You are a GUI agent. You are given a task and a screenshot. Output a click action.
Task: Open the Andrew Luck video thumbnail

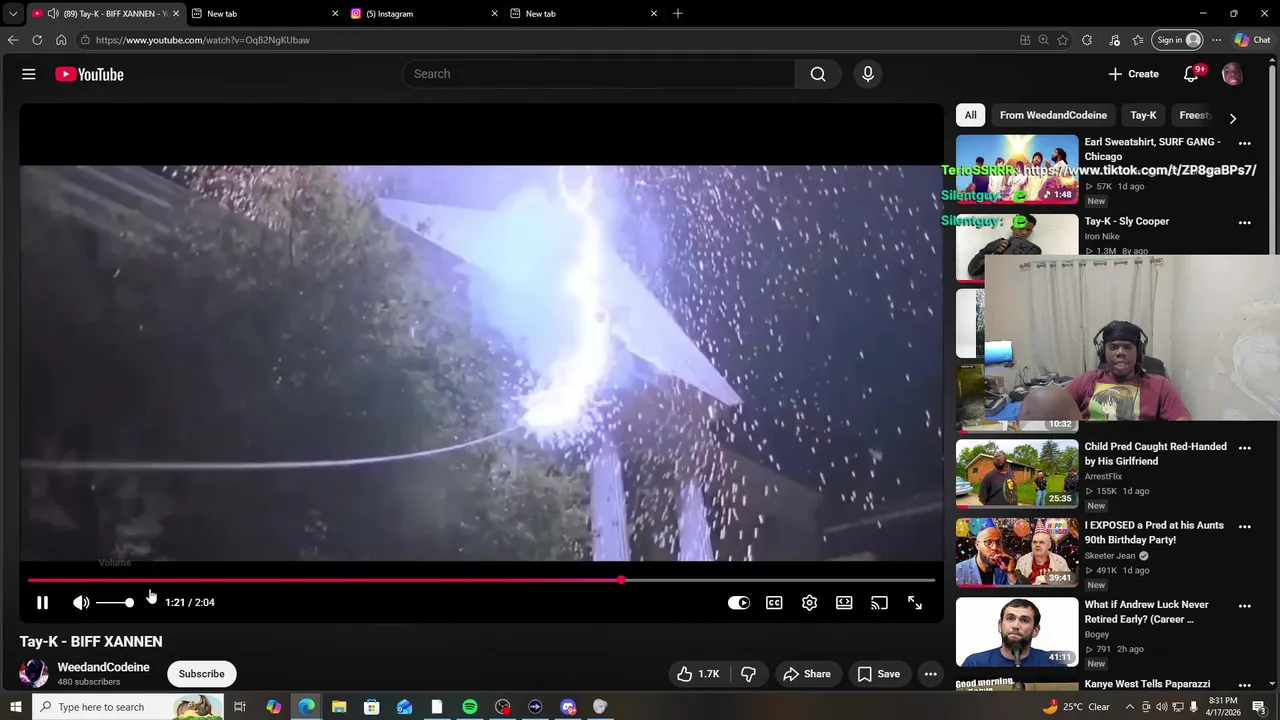(x=1017, y=632)
